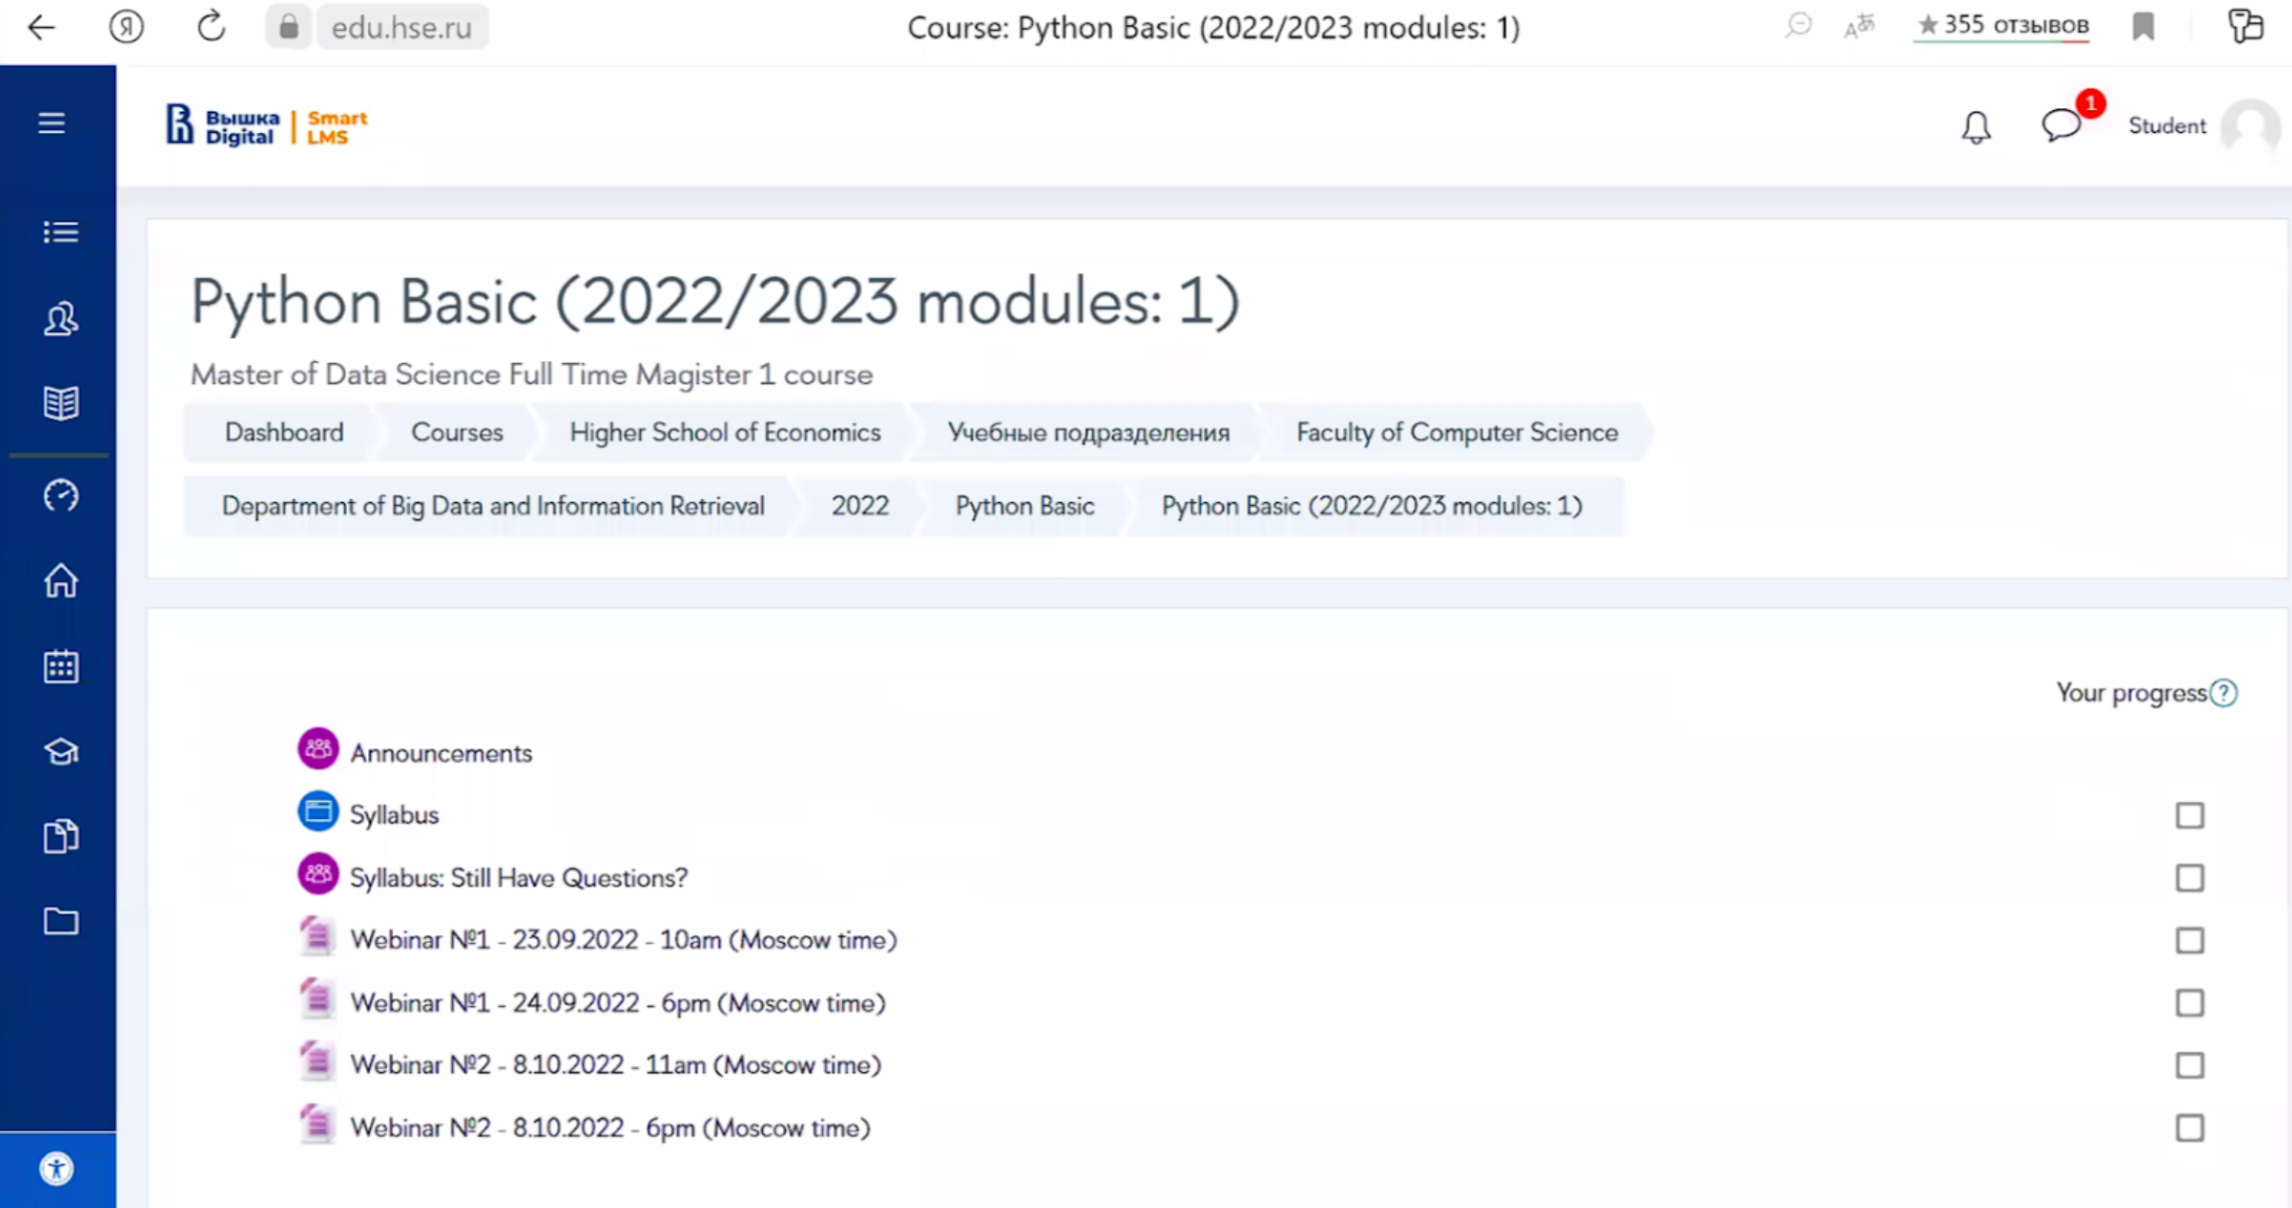Tick Webinar №2 8.10.2022 6pm completion box
The image size is (2292, 1208).
coord(2189,1128)
